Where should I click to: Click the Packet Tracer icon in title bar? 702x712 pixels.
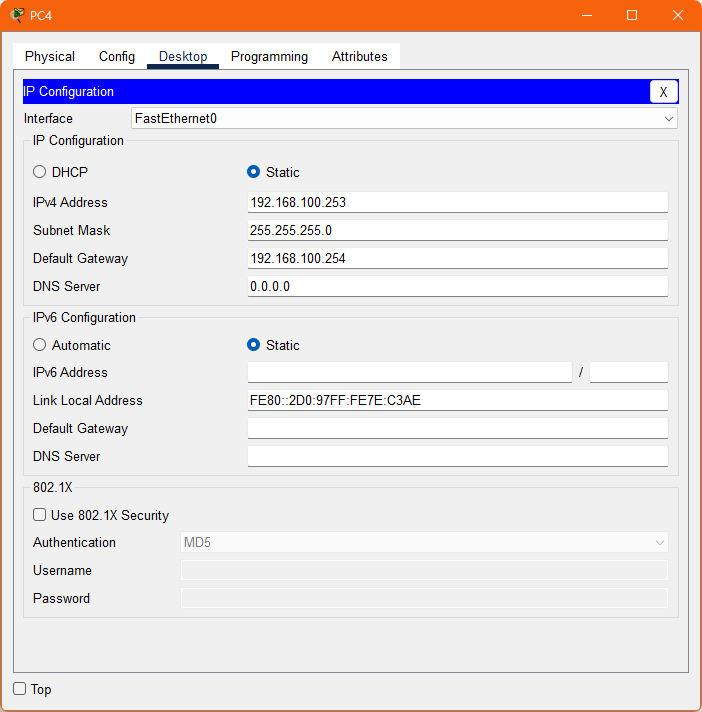[17, 15]
